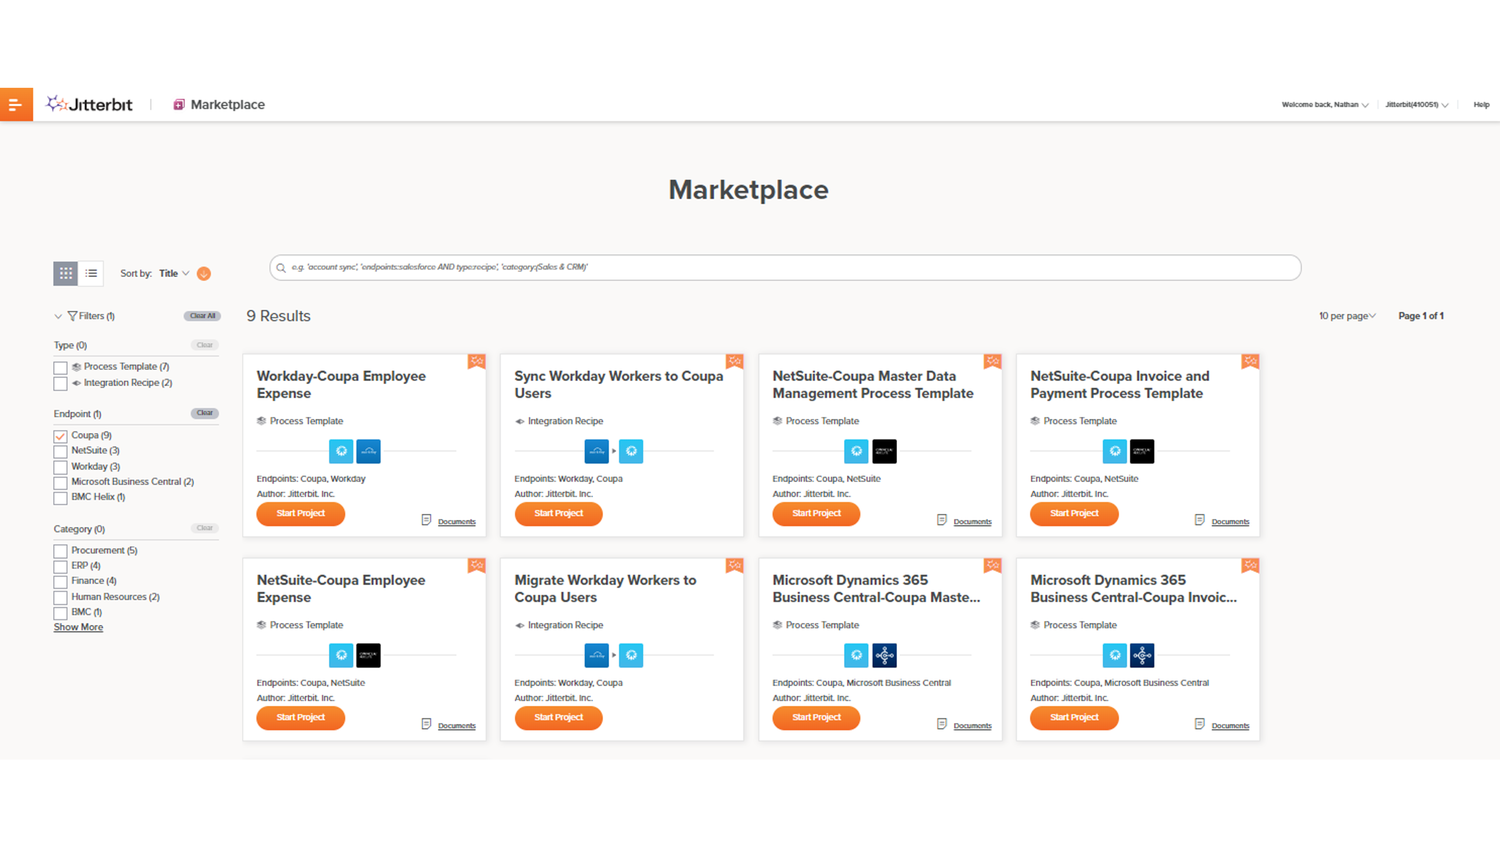Enable the Process Template type filter

[x=60, y=366]
